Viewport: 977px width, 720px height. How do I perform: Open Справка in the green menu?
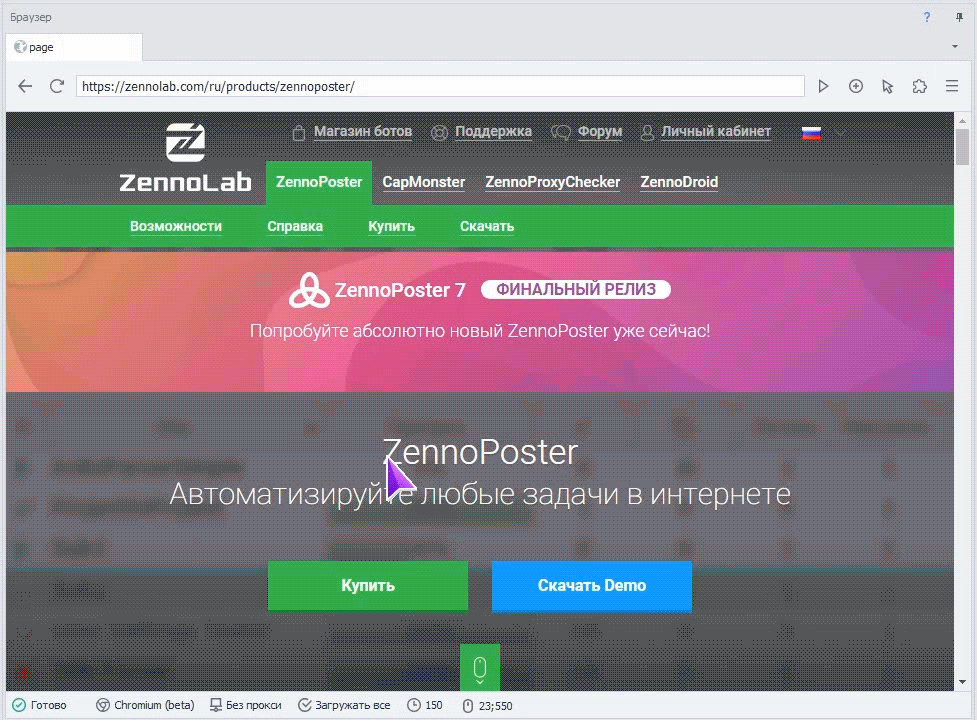point(295,226)
